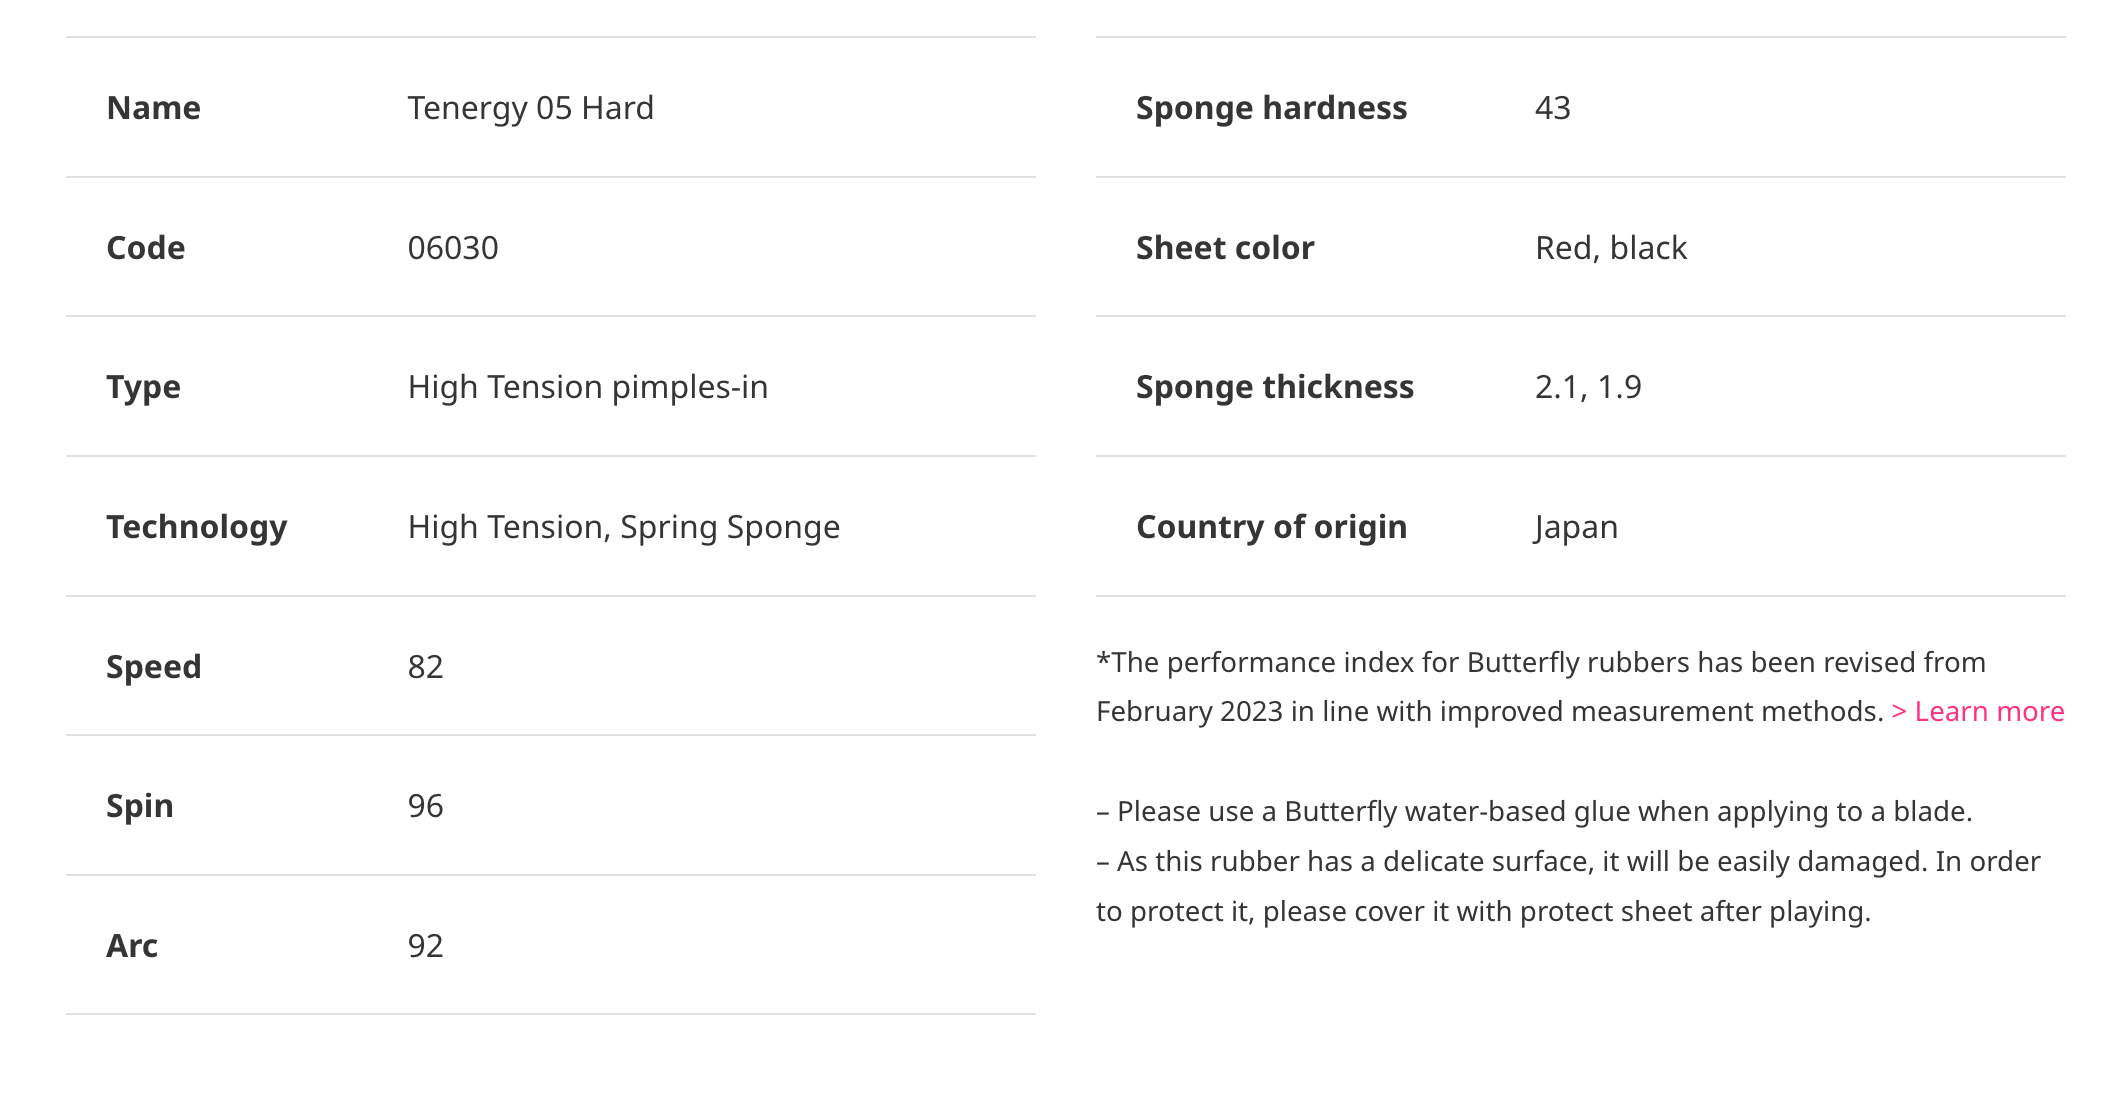Select the Tenergy 05 Hard name value
2106x1100 pixels.
pos(530,108)
